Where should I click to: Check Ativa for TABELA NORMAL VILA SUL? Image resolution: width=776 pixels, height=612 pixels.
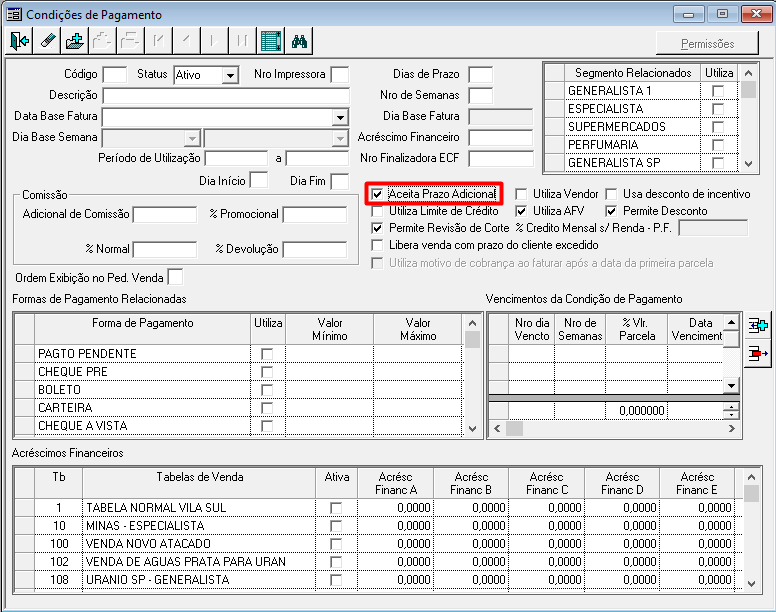(x=336, y=508)
